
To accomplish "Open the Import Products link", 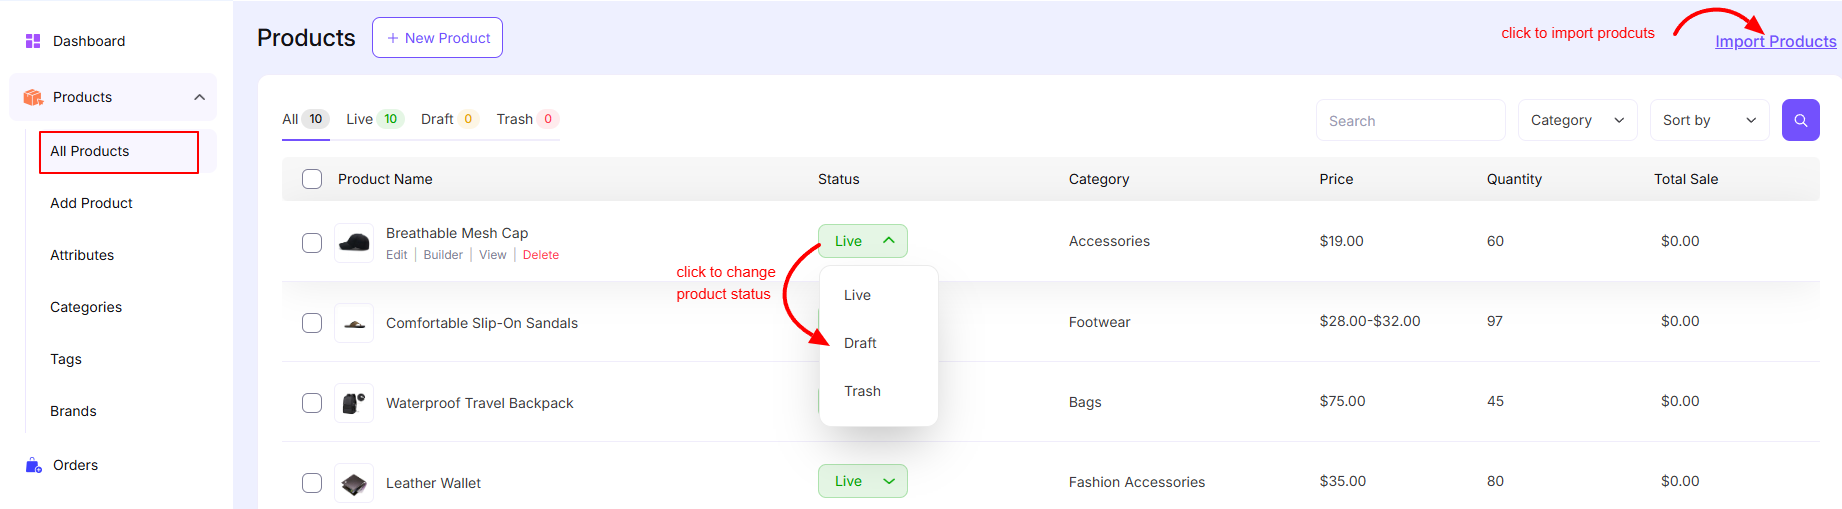I will (x=1775, y=41).
